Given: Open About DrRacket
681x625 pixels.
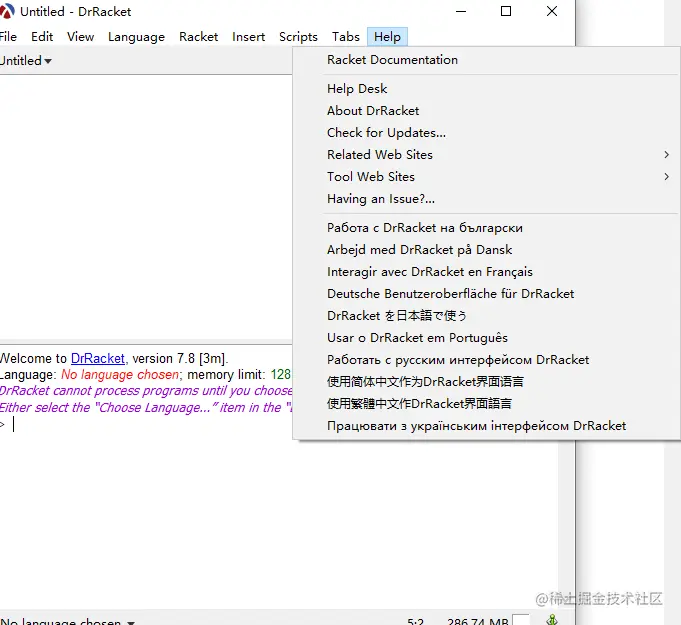Looking at the screenshot, I should 486,111.
